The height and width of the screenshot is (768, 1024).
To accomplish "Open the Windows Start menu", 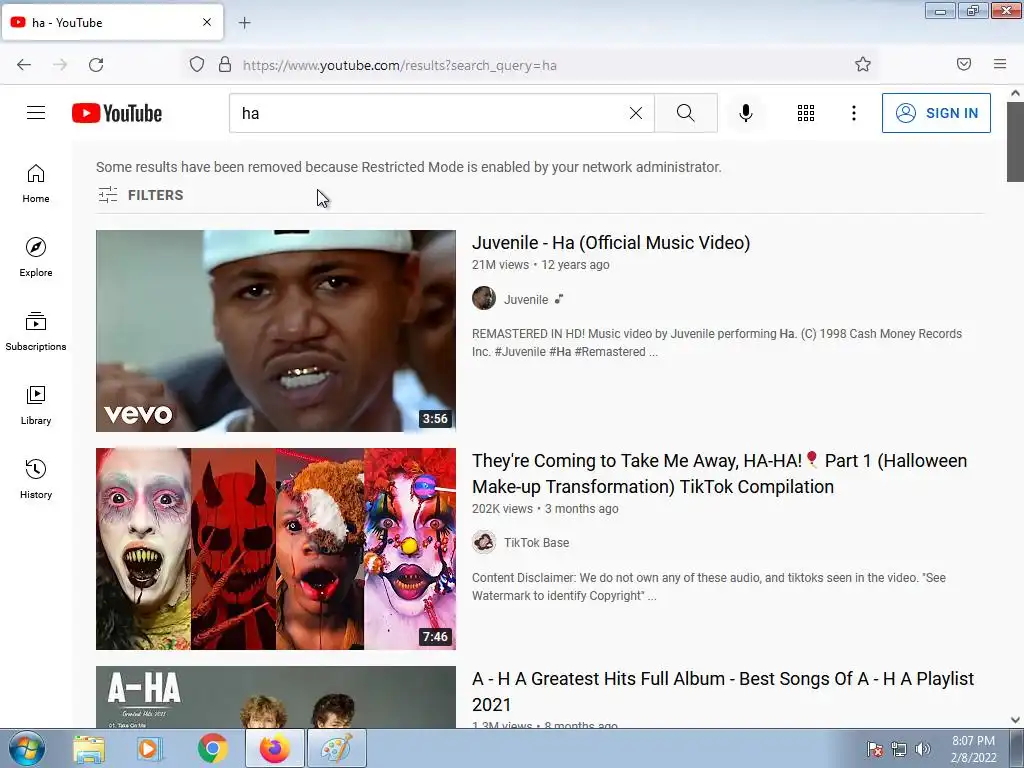I will [x=27, y=748].
